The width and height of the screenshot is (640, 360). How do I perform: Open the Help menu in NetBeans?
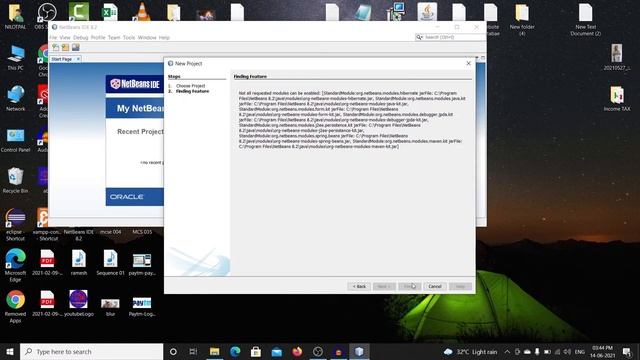(164, 37)
